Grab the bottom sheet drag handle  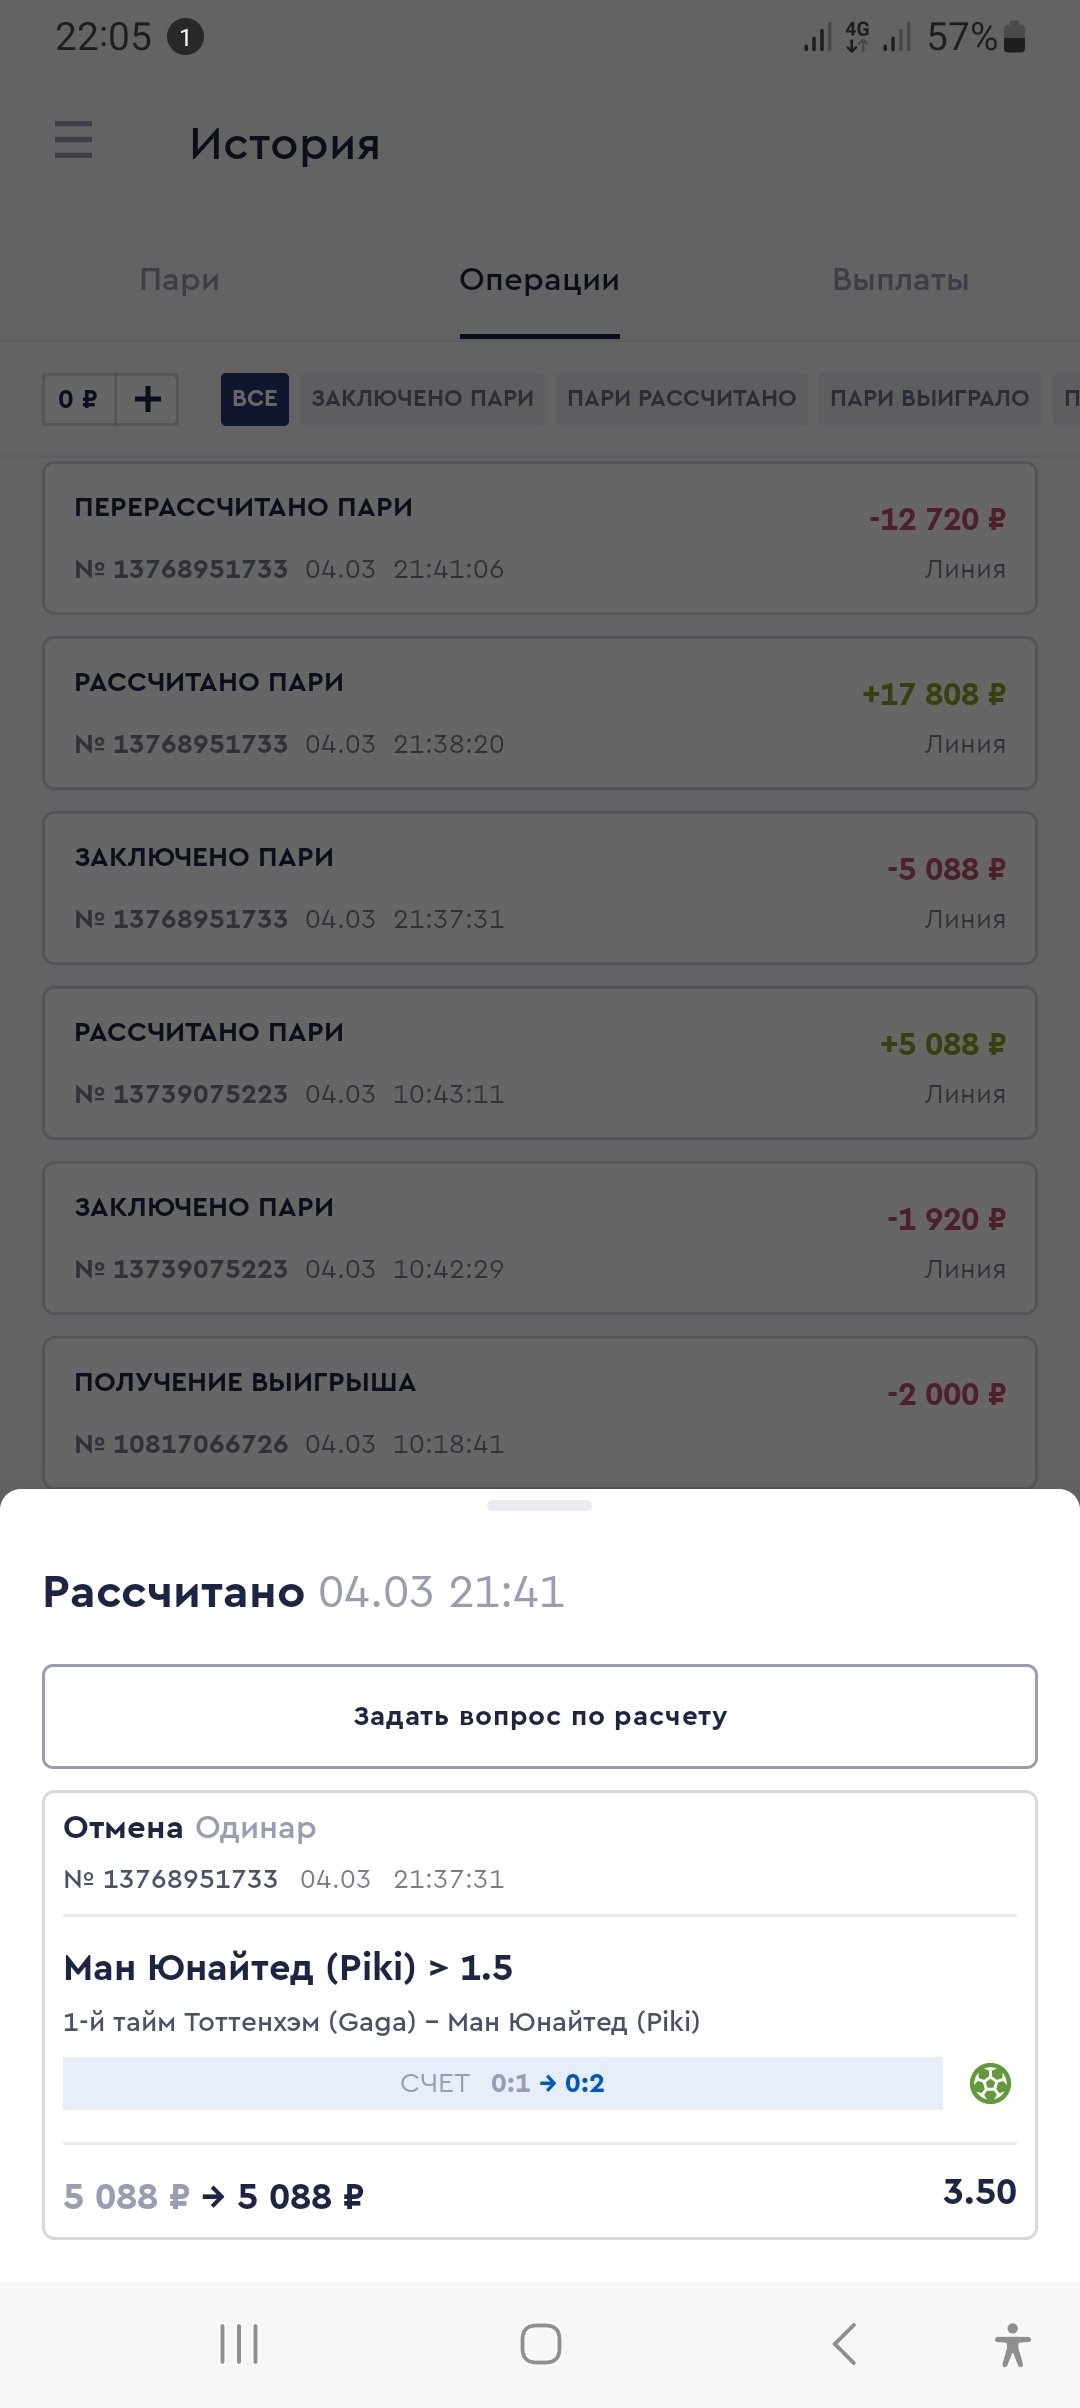click(x=539, y=1505)
